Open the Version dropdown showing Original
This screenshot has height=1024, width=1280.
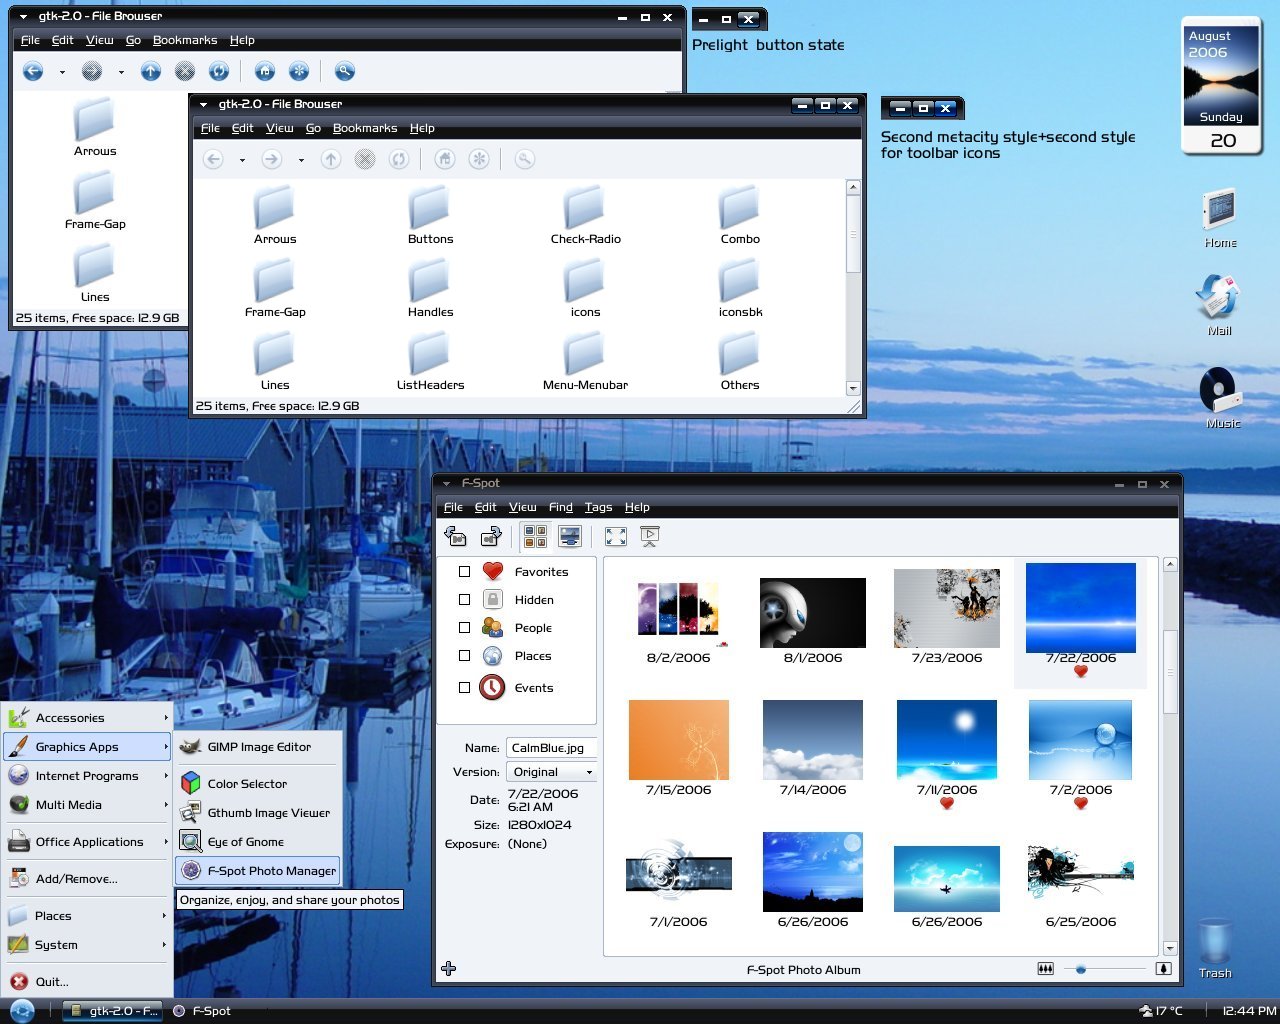click(x=551, y=772)
